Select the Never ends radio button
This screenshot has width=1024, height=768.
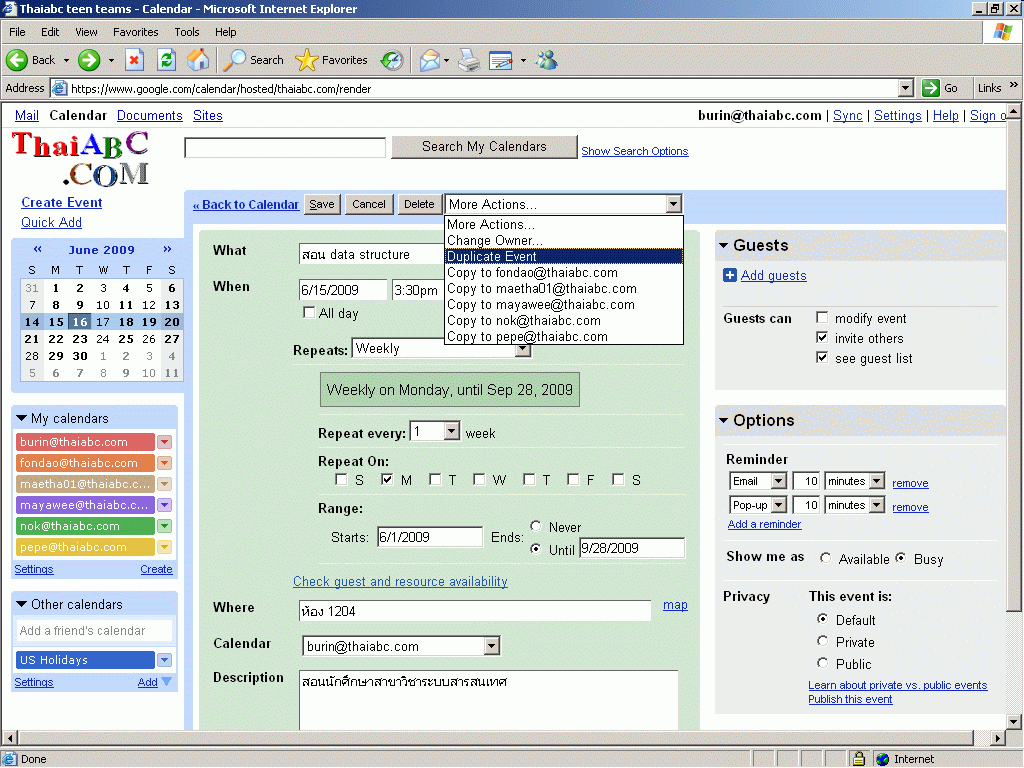coord(537,526)
